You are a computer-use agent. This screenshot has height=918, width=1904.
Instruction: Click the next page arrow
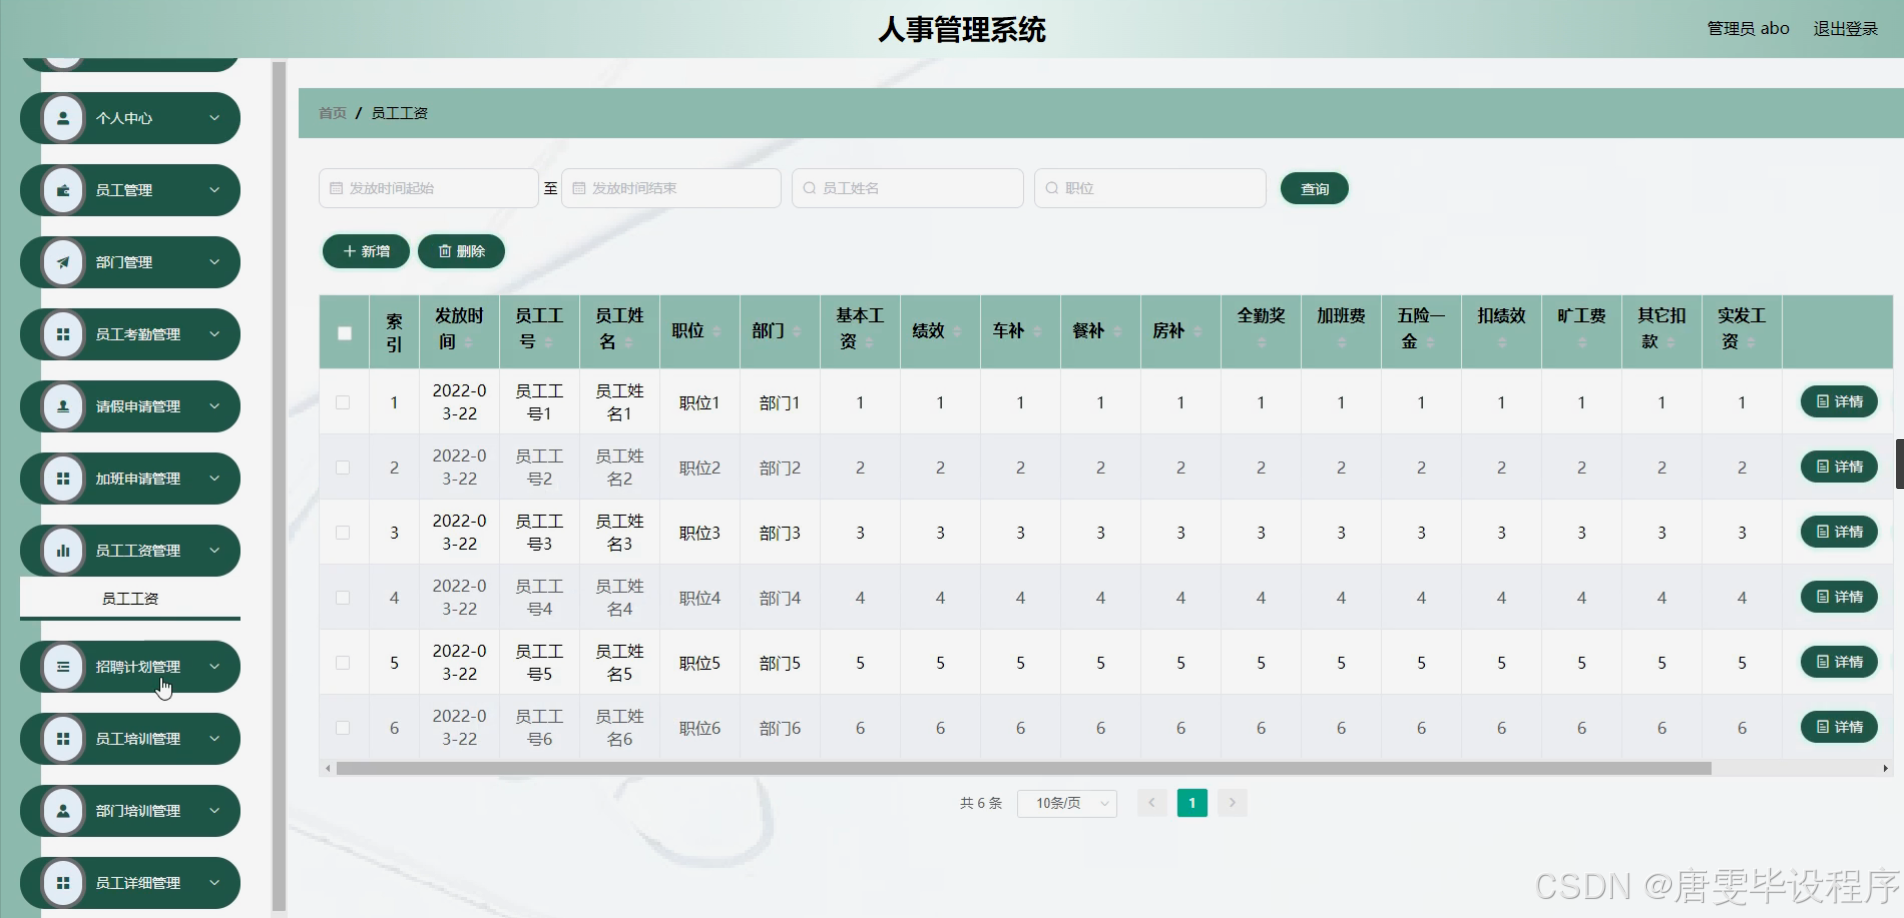click(1232, 803)
